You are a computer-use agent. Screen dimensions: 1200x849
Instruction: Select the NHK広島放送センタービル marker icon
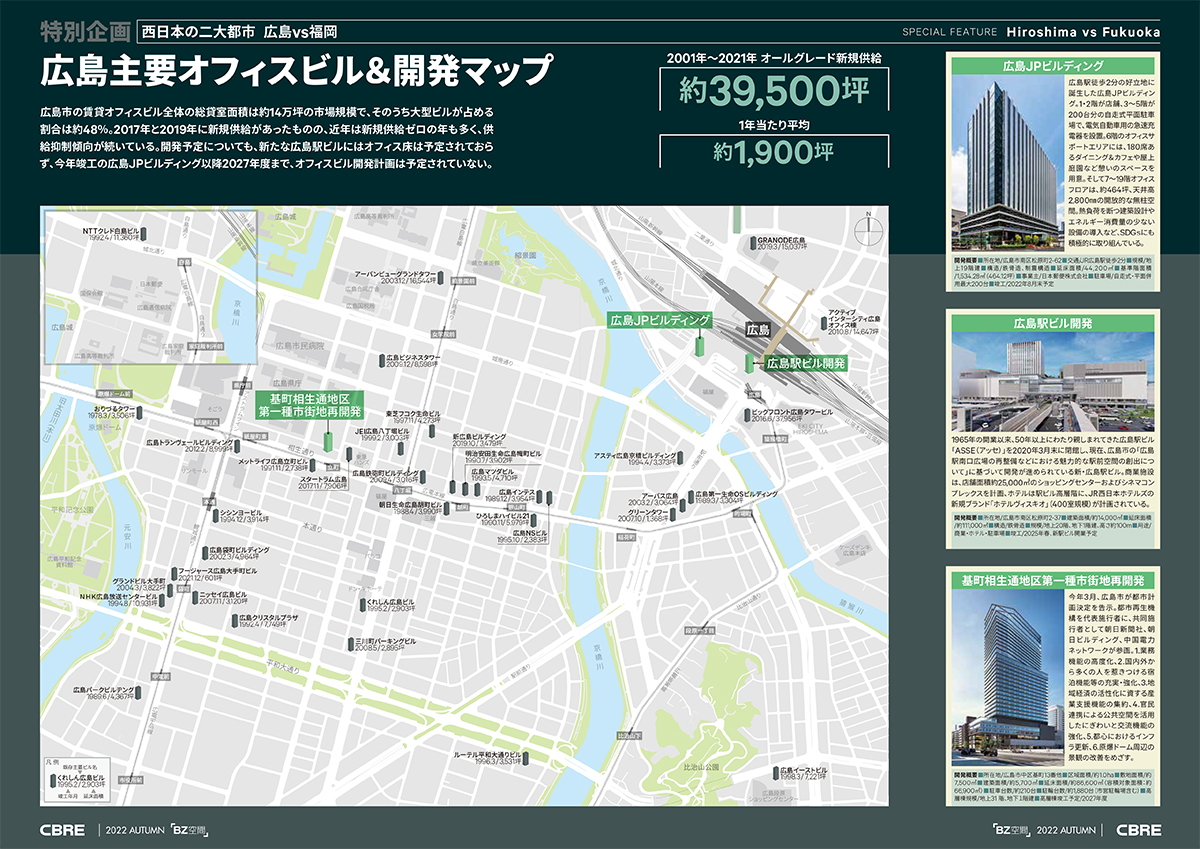tap(162, 600)
